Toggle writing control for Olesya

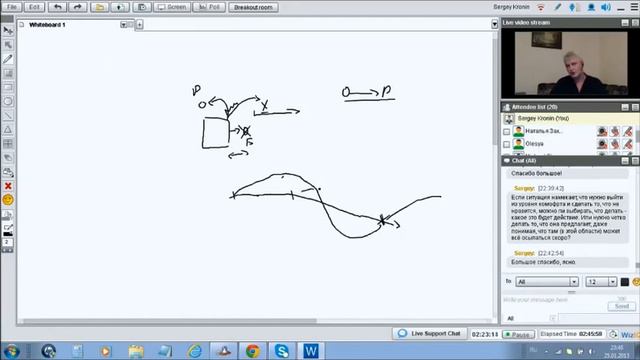[x=628, y=144]
